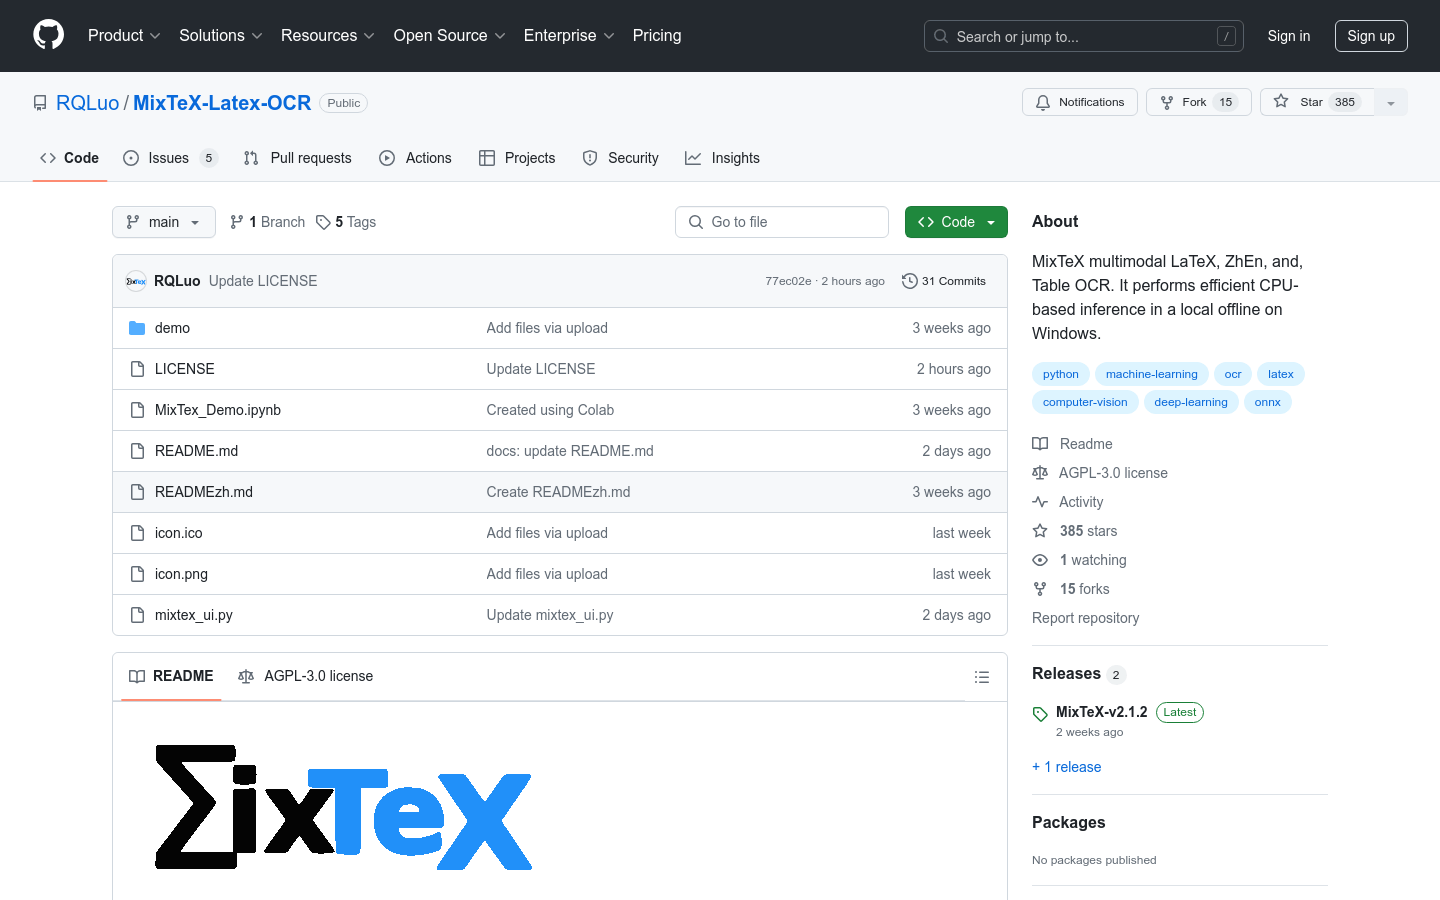Open icon.ico file
The width and height of the screenshot is (1440, 900).
179,533
